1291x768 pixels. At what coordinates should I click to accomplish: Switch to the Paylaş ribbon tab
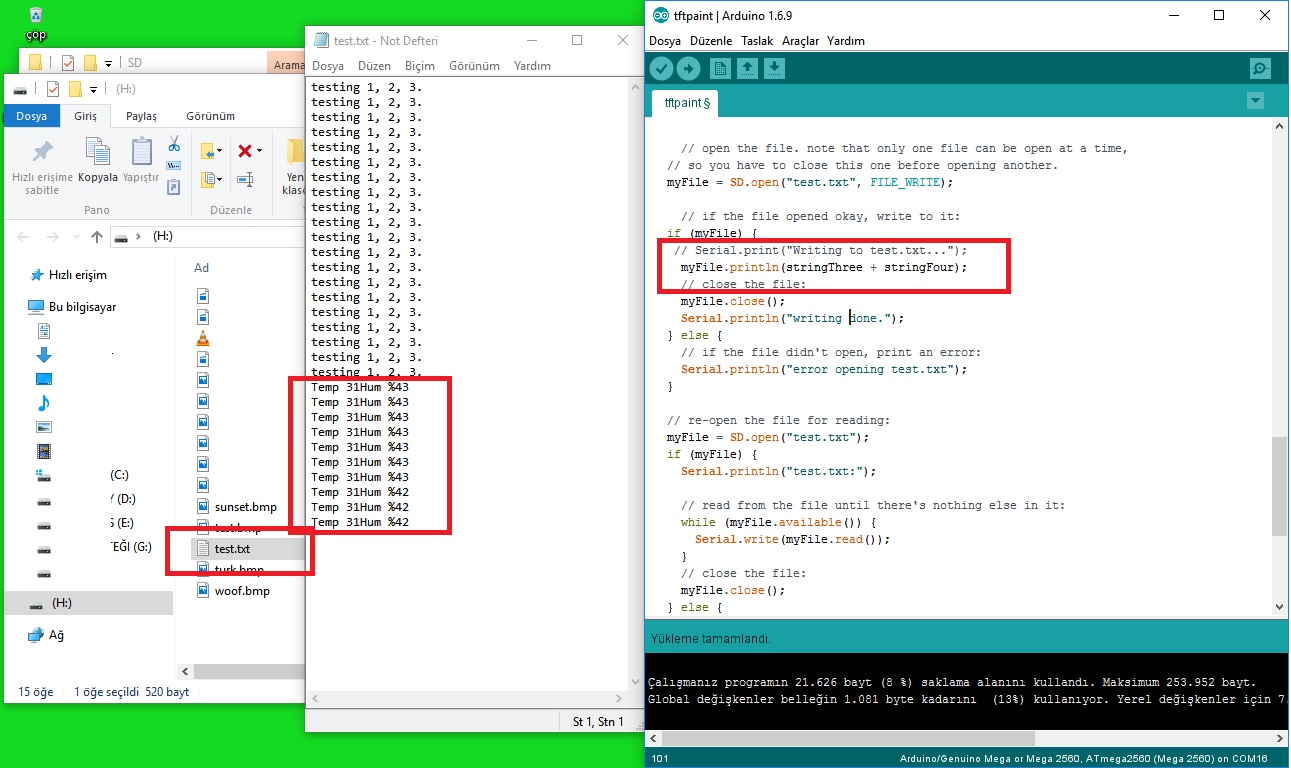141,116
